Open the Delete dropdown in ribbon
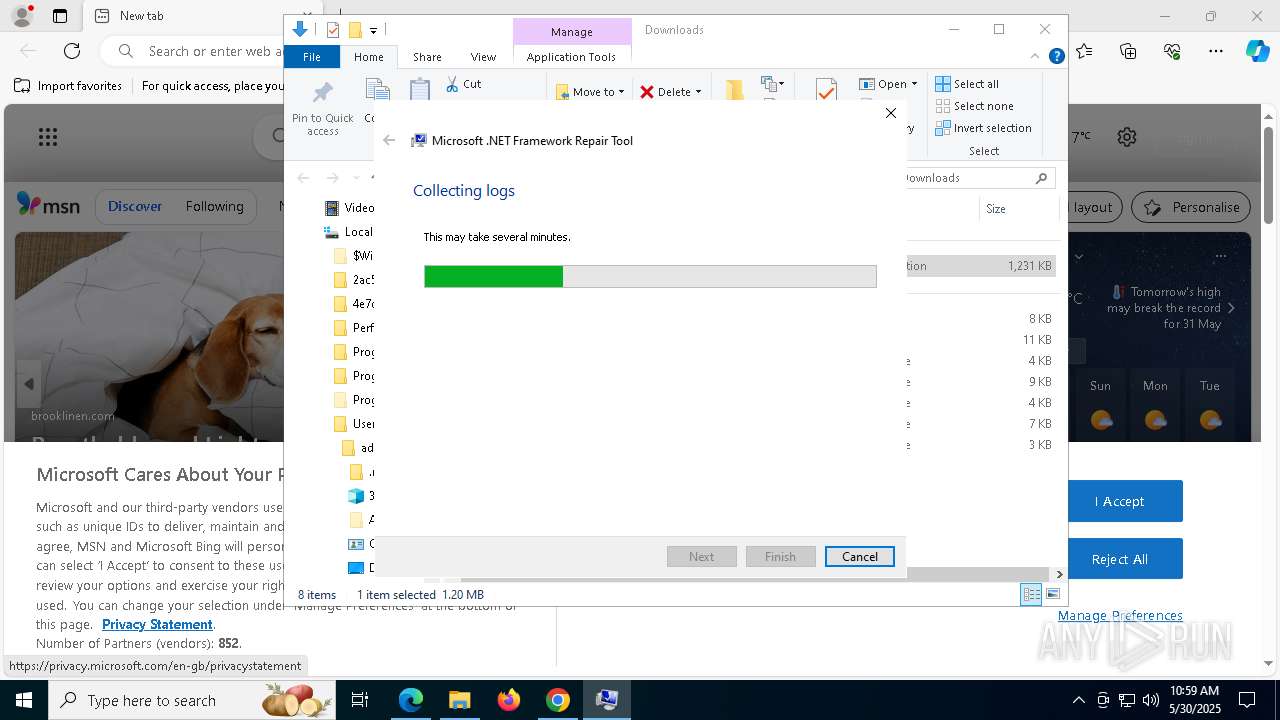The image size is (1280, 720). [x=671, y=92]
